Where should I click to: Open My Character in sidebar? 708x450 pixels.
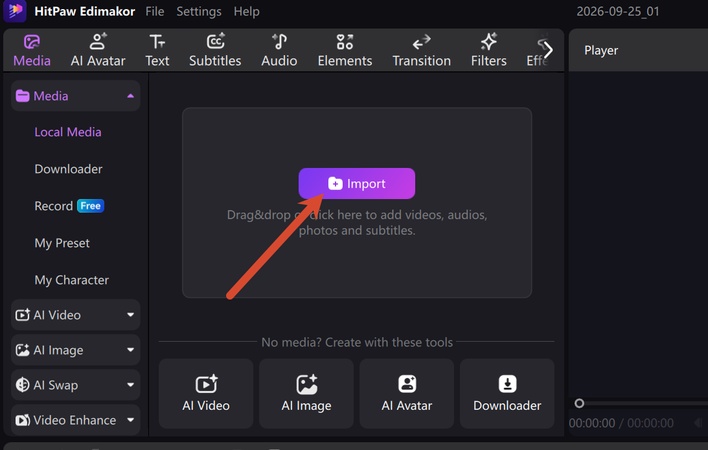71,280
